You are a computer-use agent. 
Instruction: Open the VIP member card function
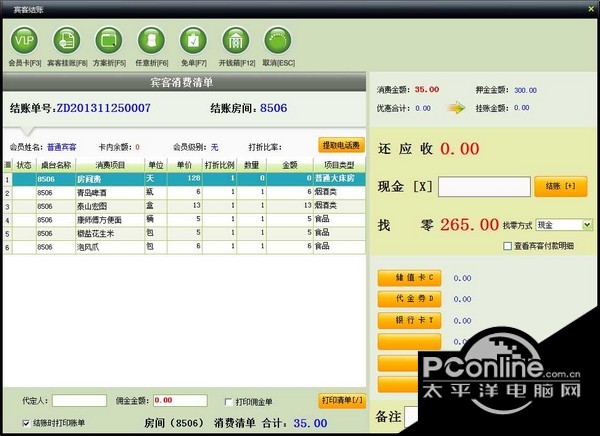24,41
